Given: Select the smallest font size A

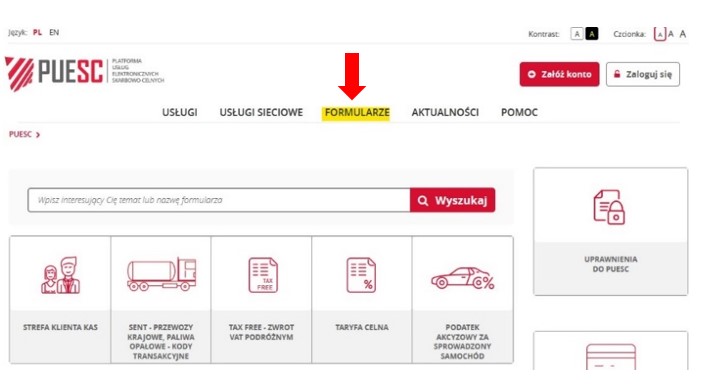Looking at the screenshot, I should click(x=660, y=34).
